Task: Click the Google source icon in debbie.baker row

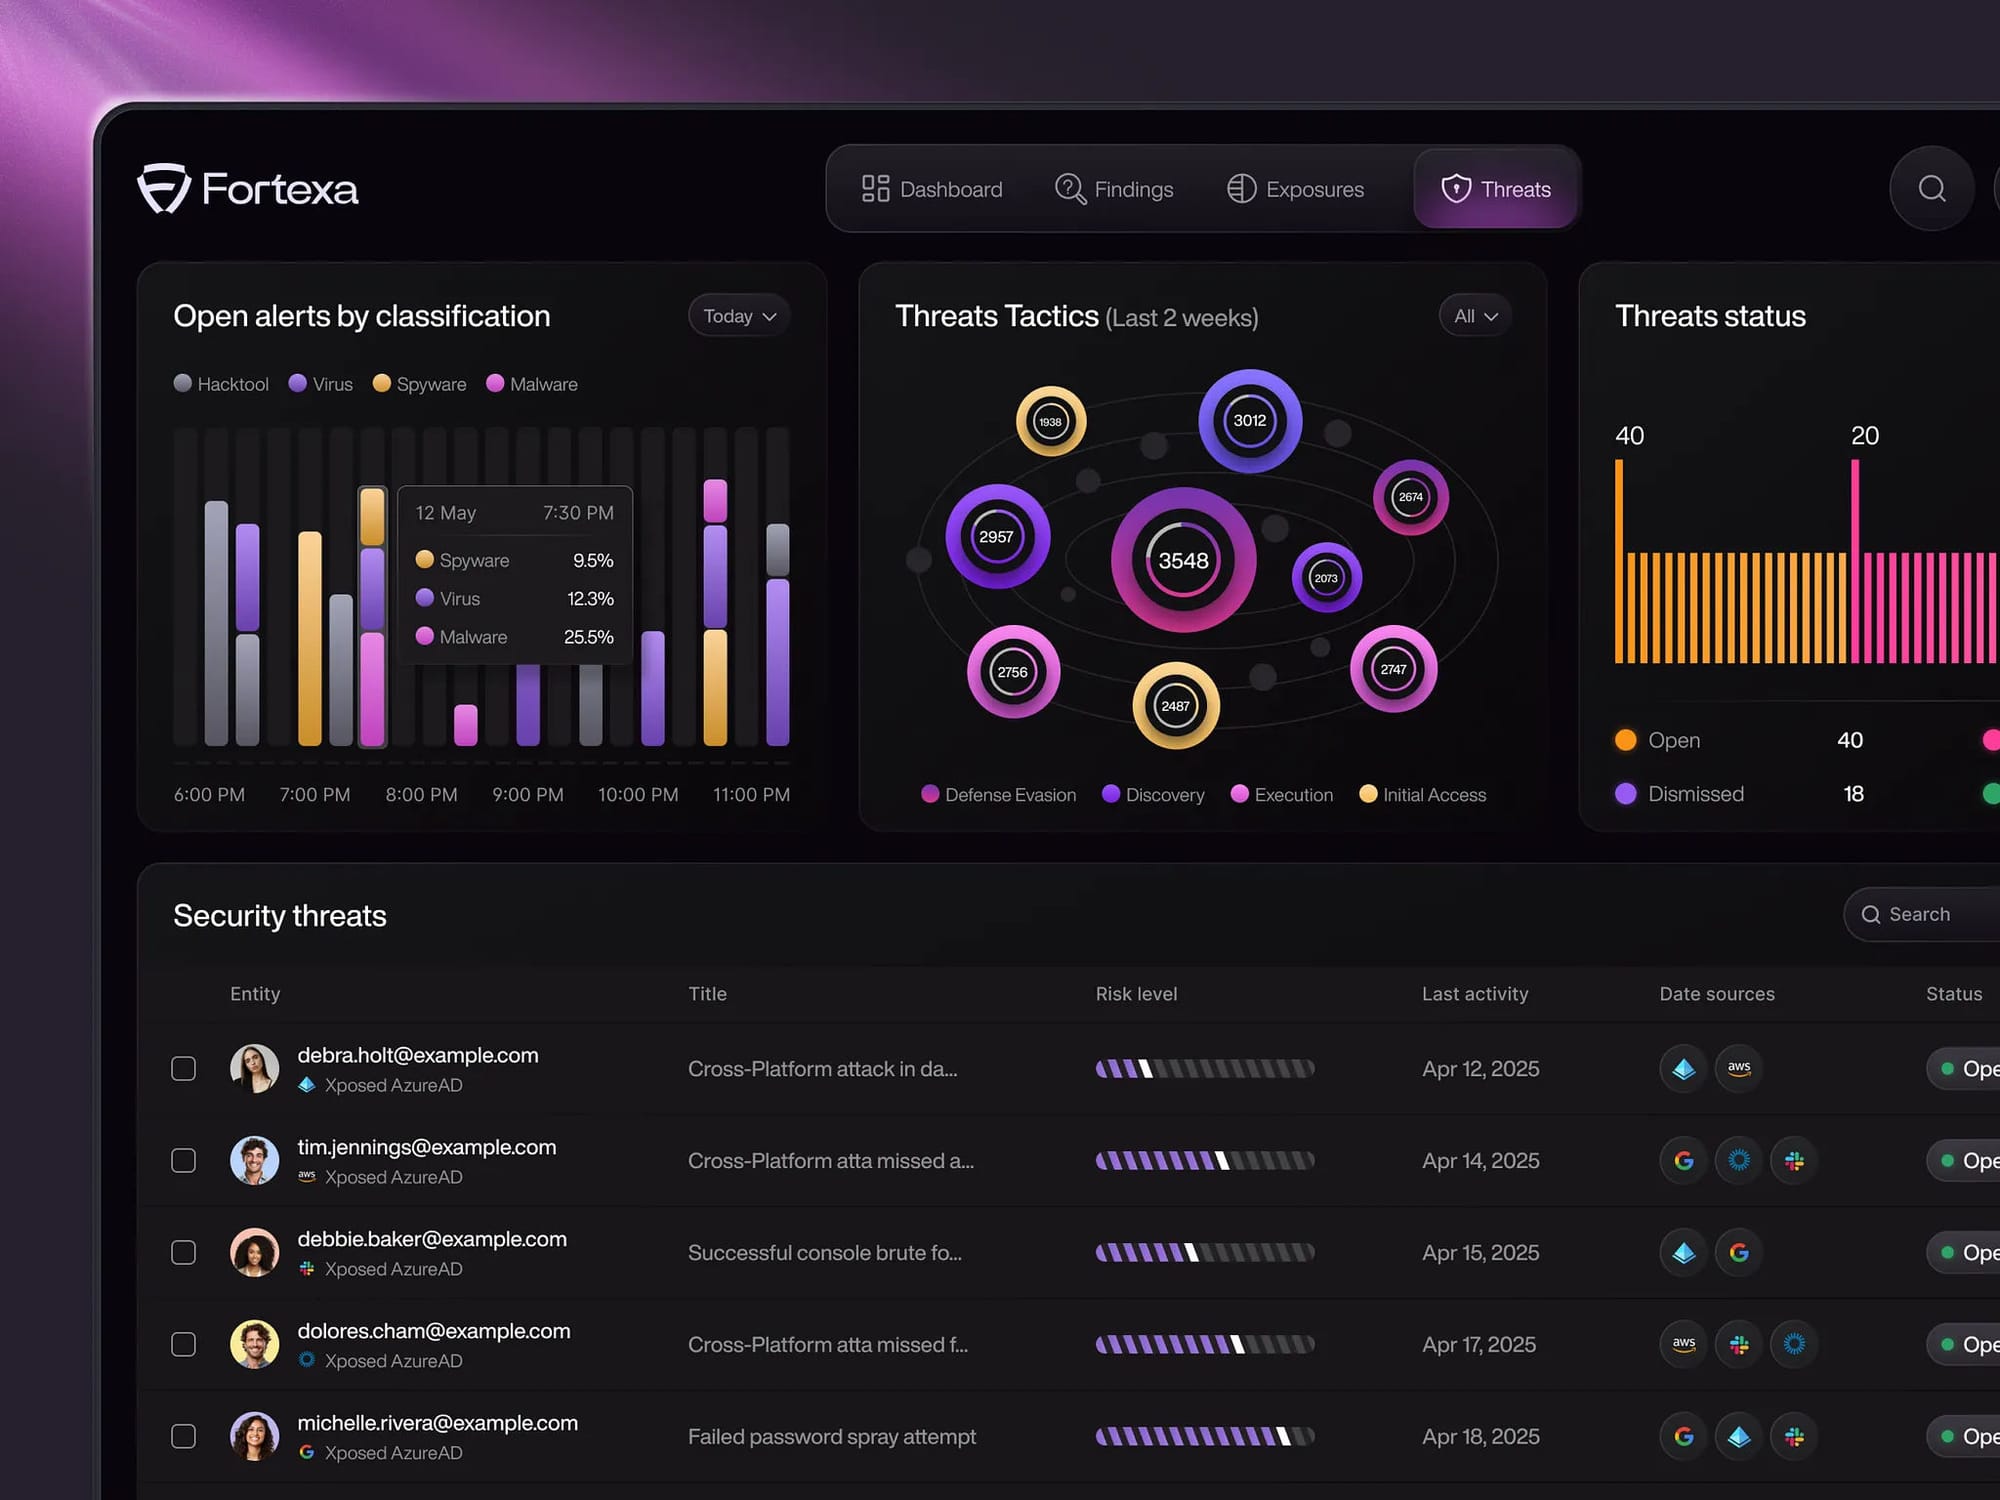Action: 1739,1252
